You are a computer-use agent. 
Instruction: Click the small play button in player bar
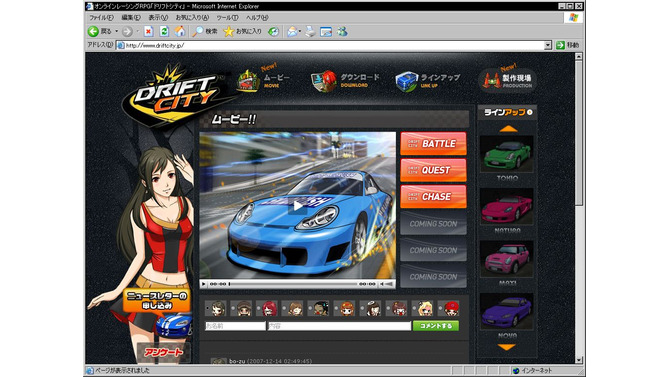[x=204, y=284]
